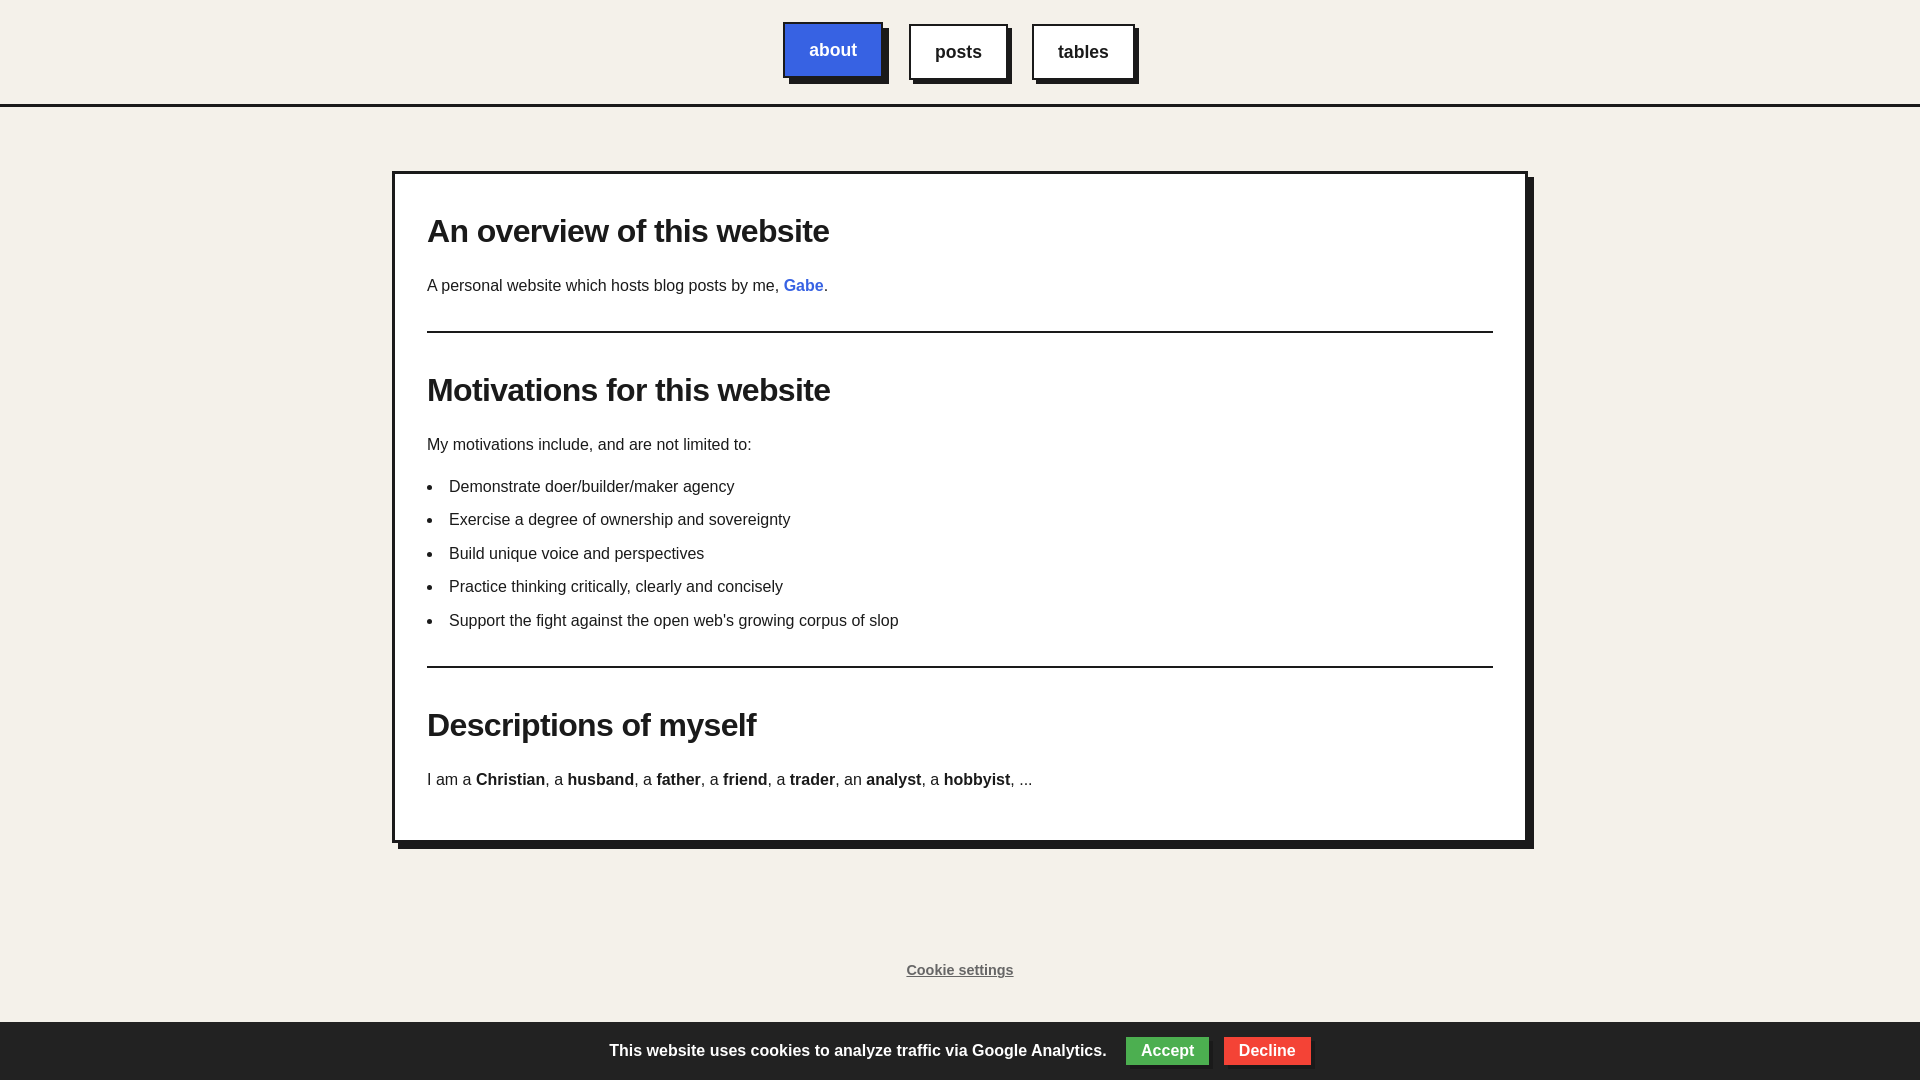Click the bold word 'analyst'

coord(893,780)
